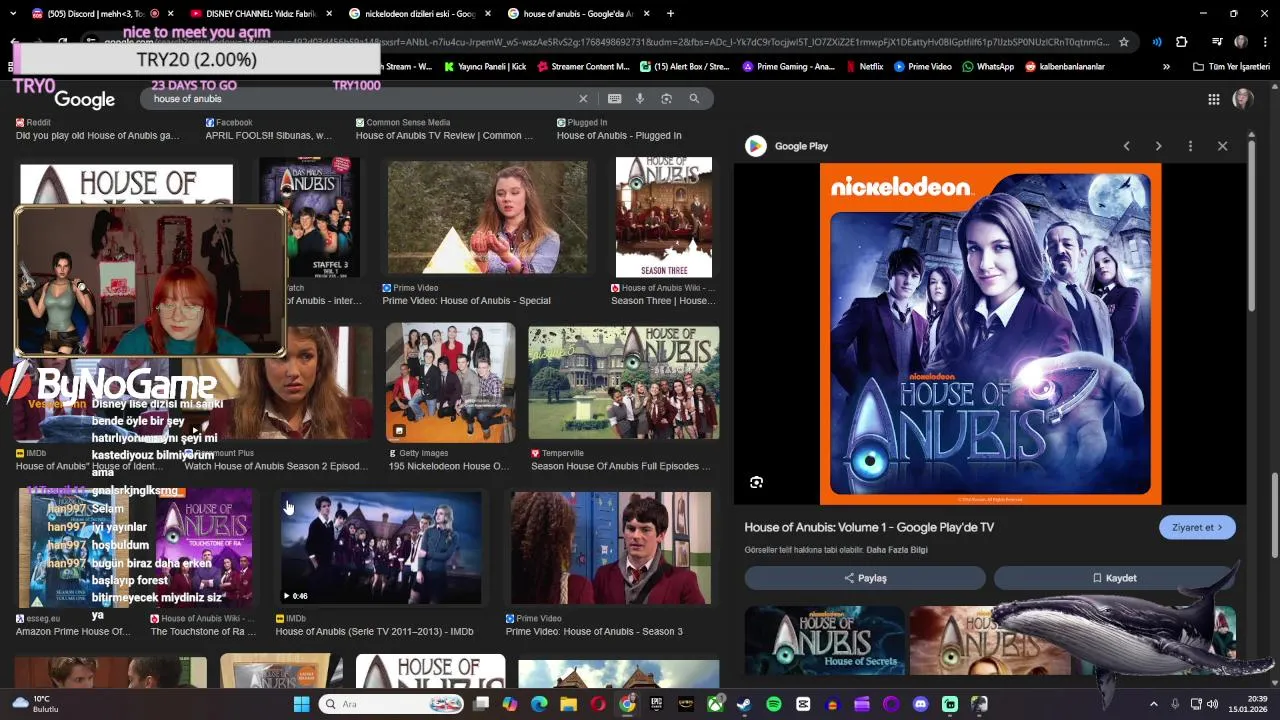The height and width of the screenshot is (720, 1280).
Task: Open the WhatsApp bookmark
Action: (988, 67)
